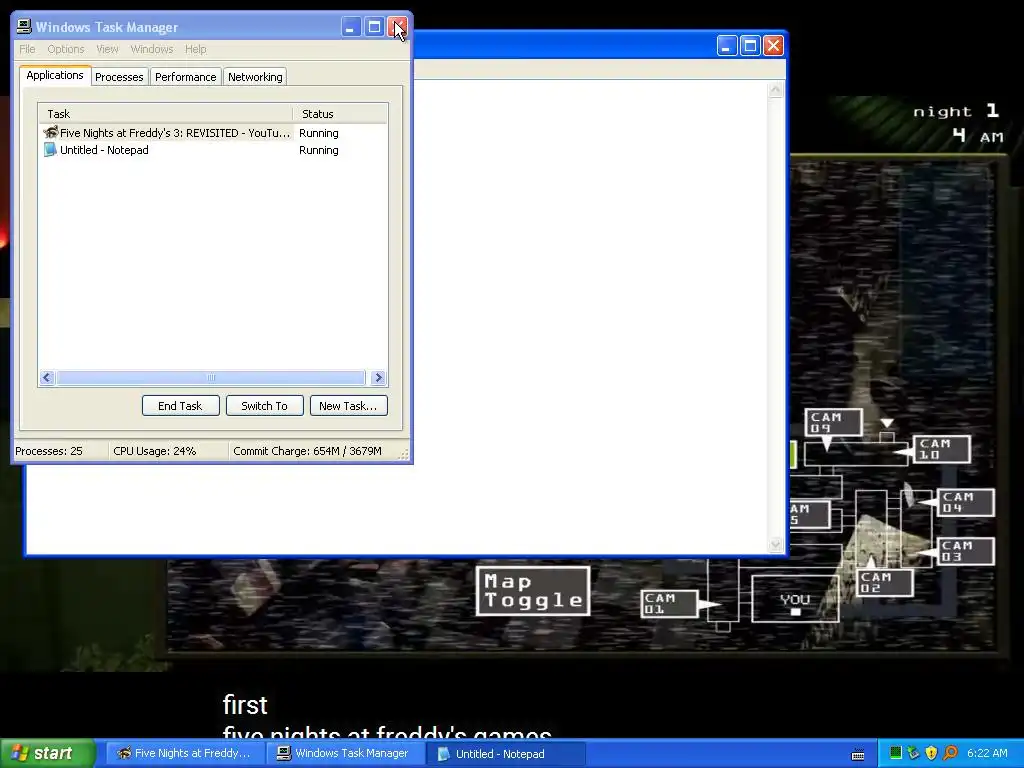
Task: Click the task list horizontal scrollbar thumb
Action: point(210,377)
